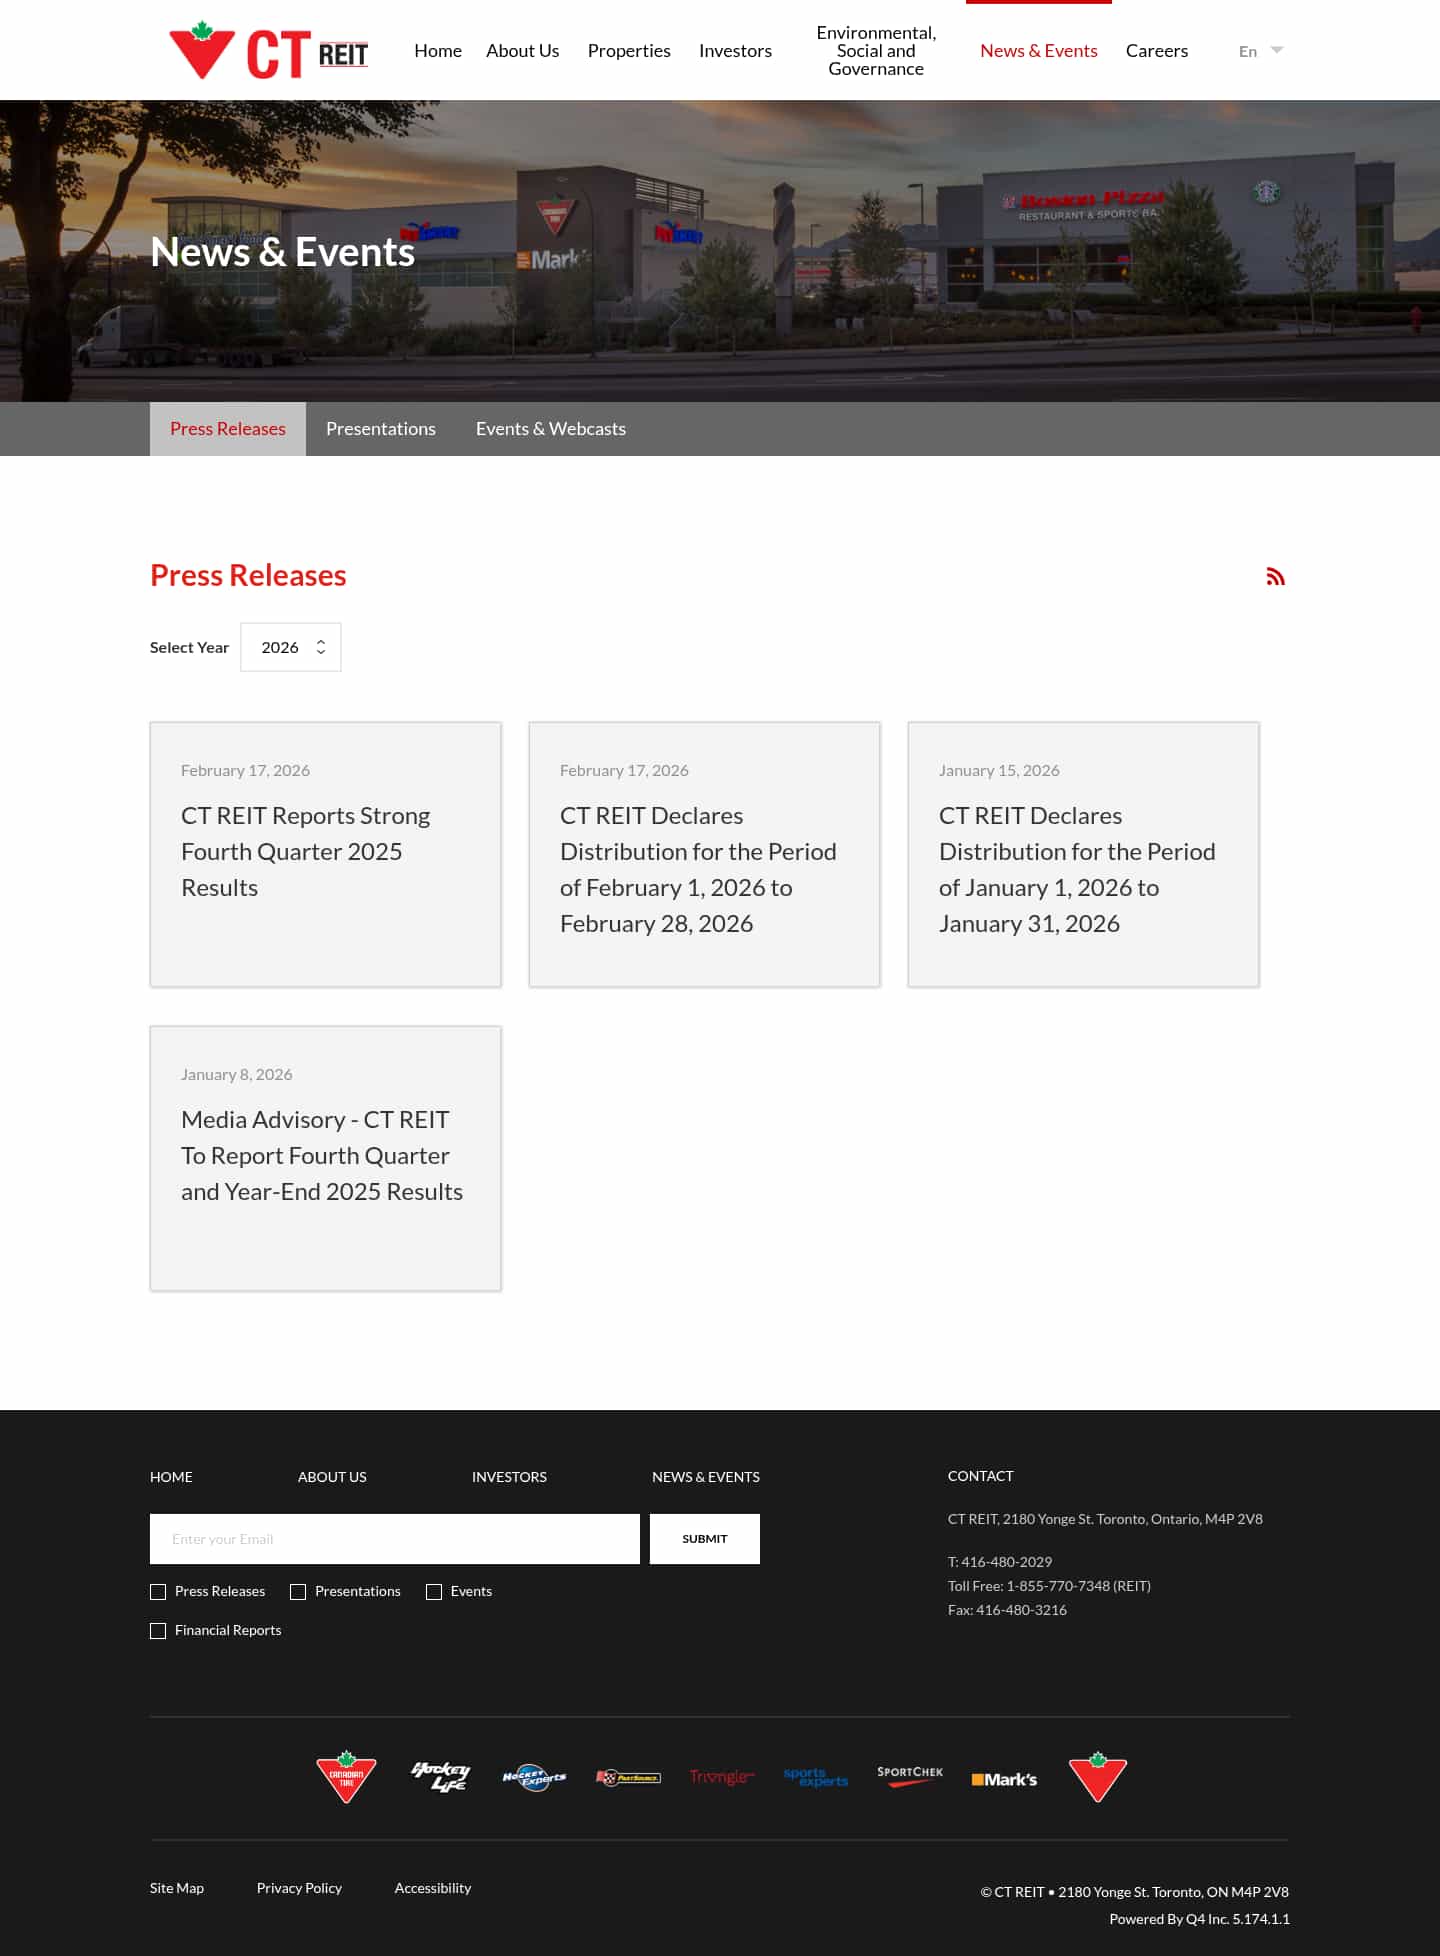
Task: Switch to the Events & Webcasts tab
Action: click(551, 429)
